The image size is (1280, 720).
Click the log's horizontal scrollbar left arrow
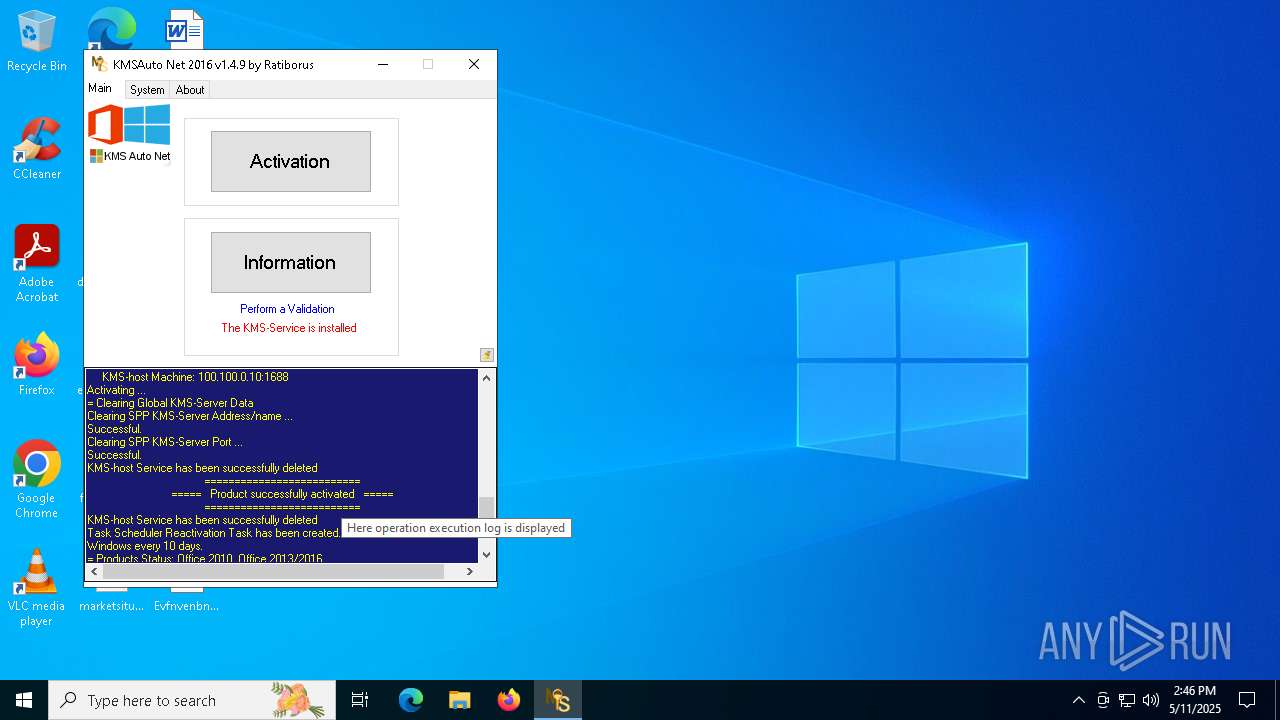(94, 571)
